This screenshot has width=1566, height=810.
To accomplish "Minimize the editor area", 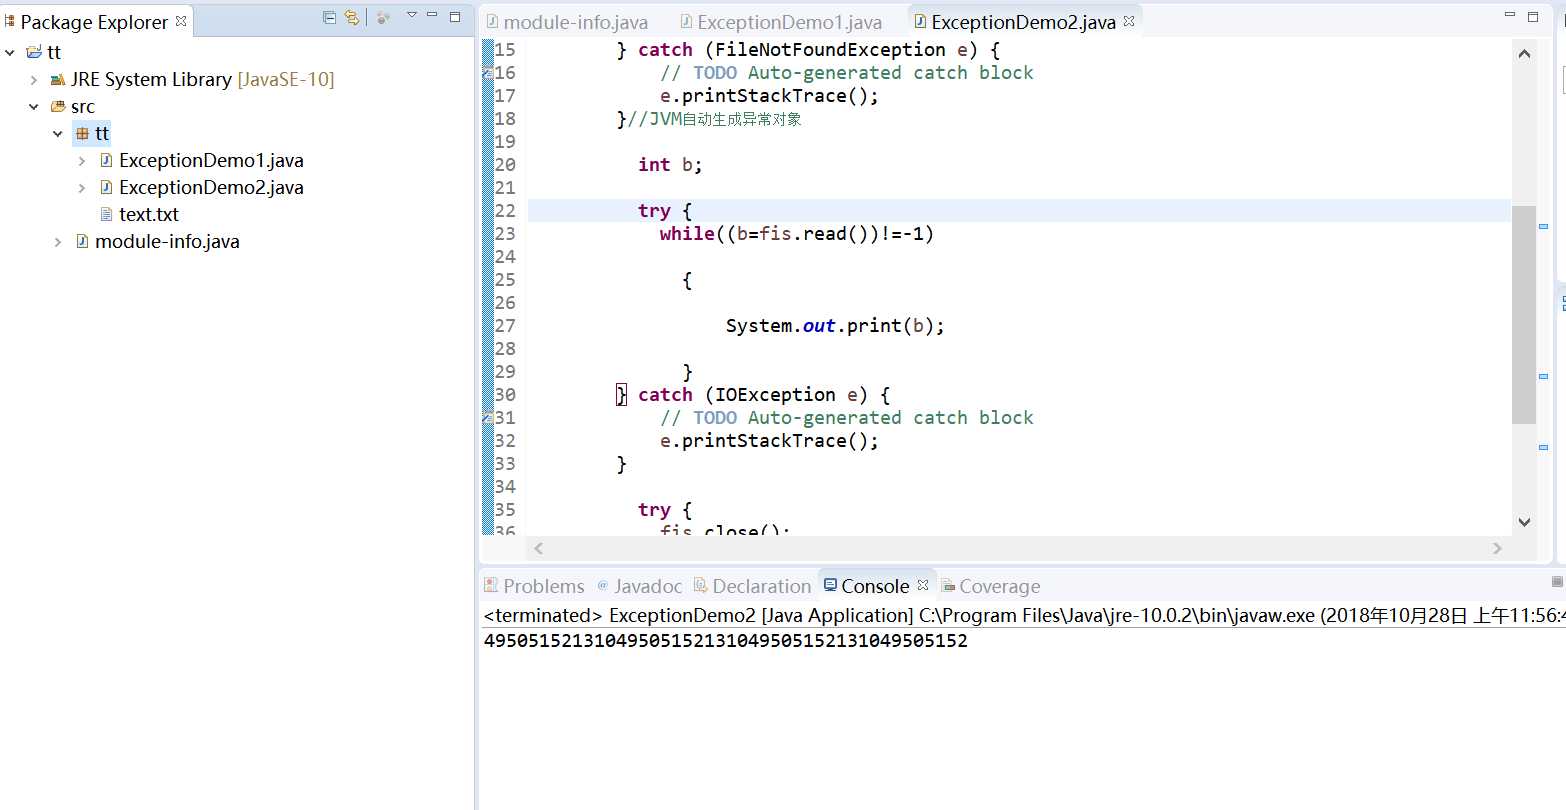I will pyautogui.click(x=1510, y=15).
